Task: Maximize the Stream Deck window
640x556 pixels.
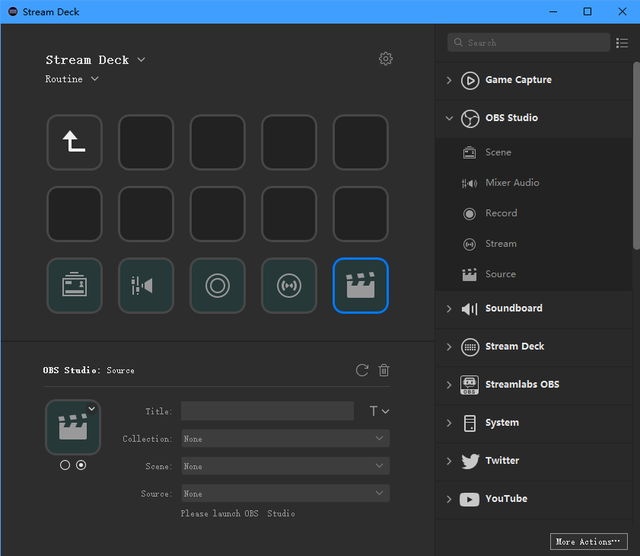Action: 587,11
